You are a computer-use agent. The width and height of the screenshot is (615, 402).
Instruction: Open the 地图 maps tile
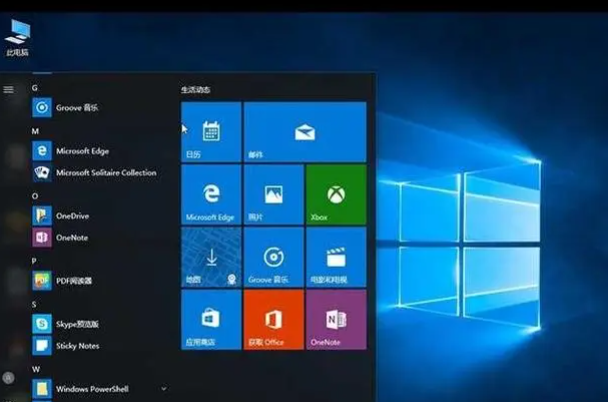(x=211, y=257)
